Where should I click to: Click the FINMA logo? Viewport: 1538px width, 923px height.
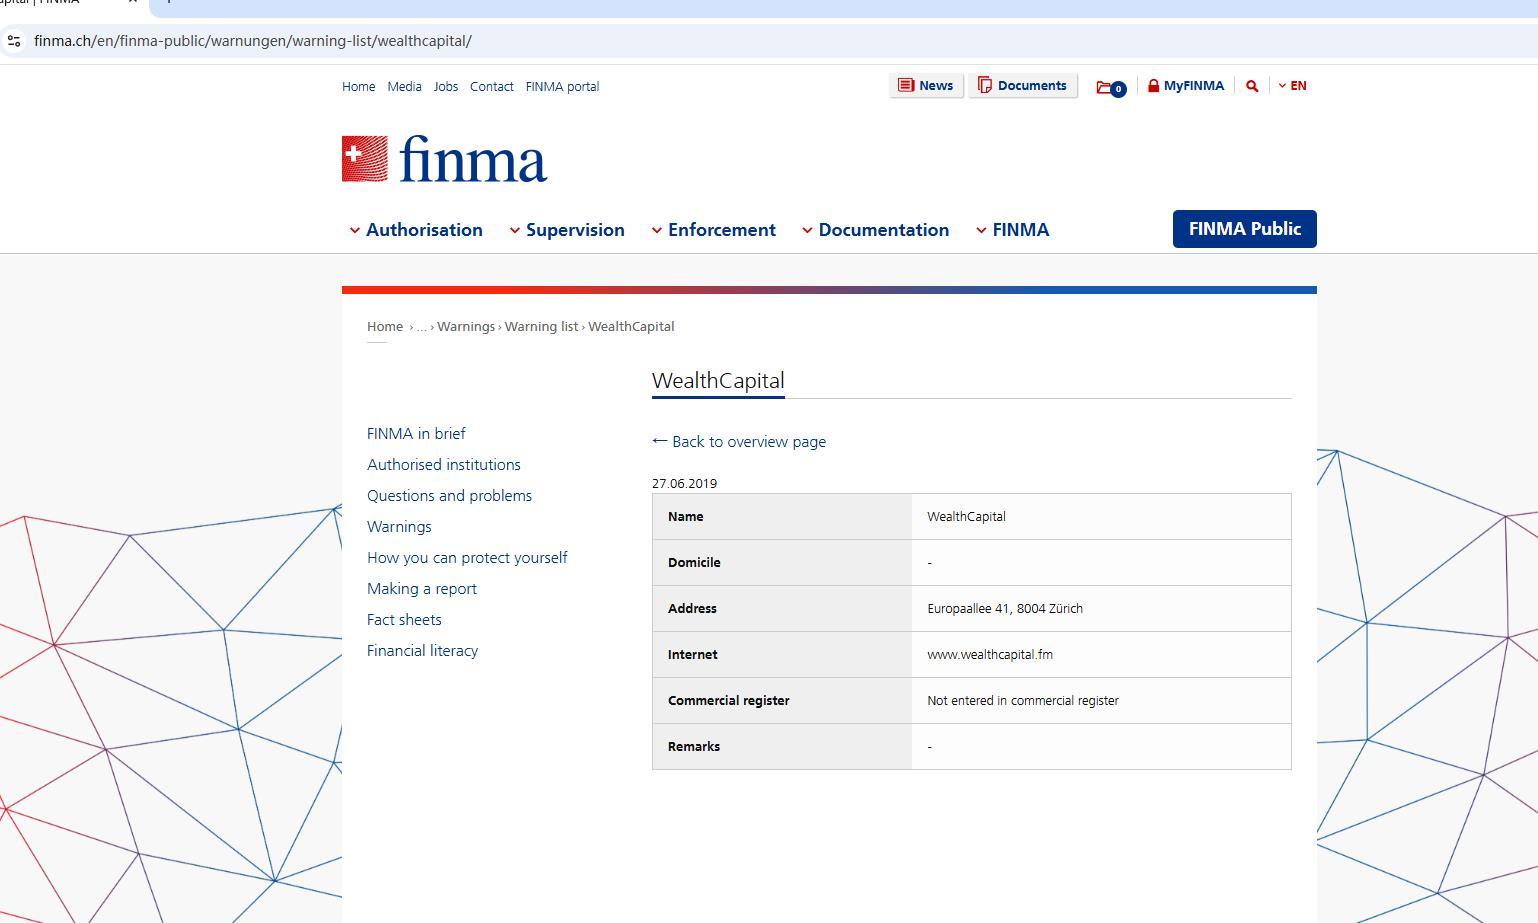(444, 160)
